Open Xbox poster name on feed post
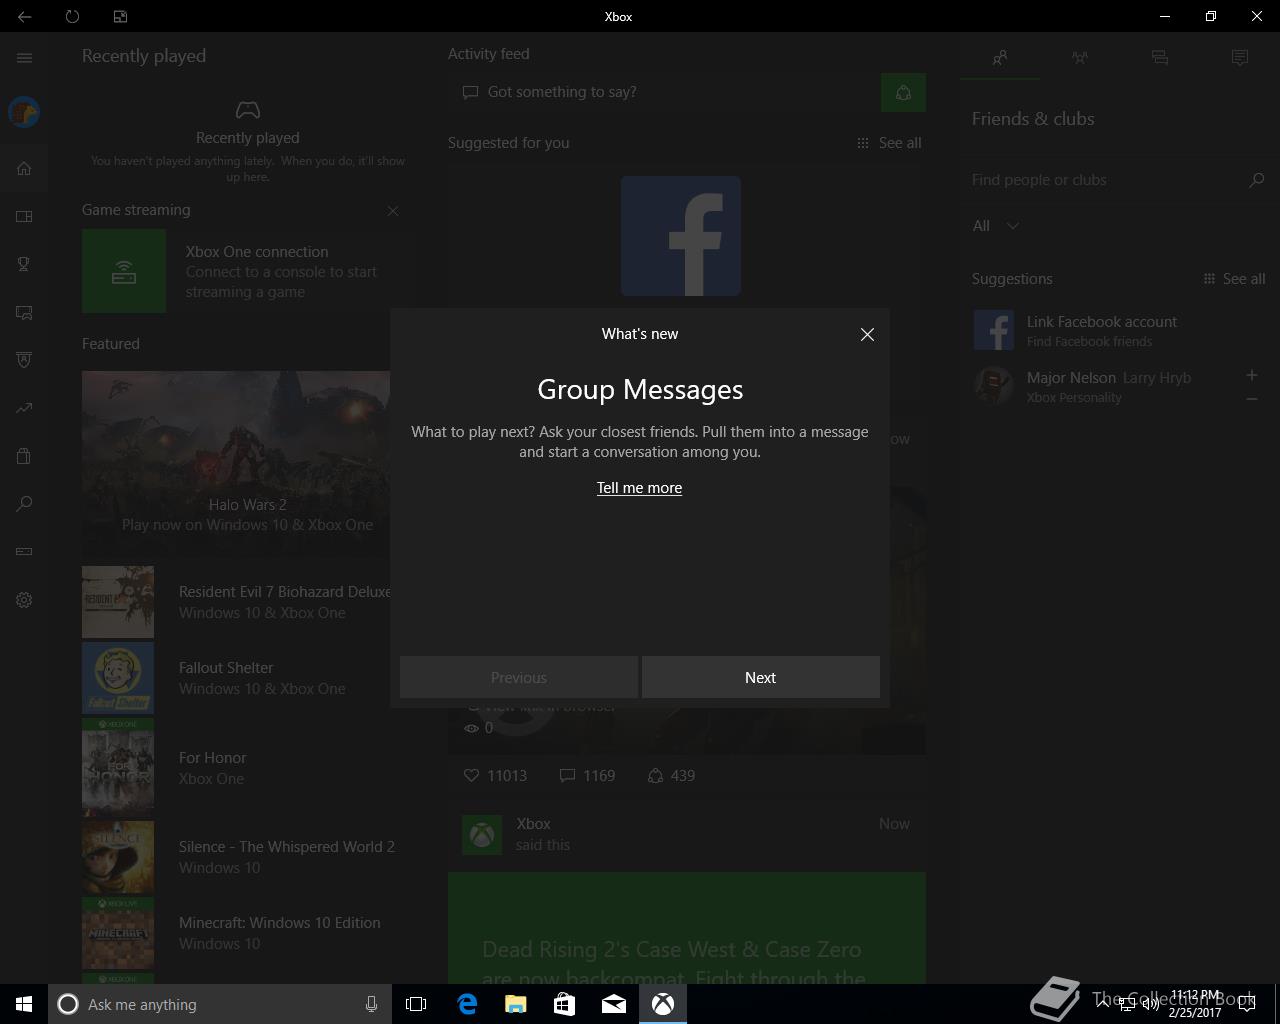This screenshot has height=1024, width=1280. 533,824
